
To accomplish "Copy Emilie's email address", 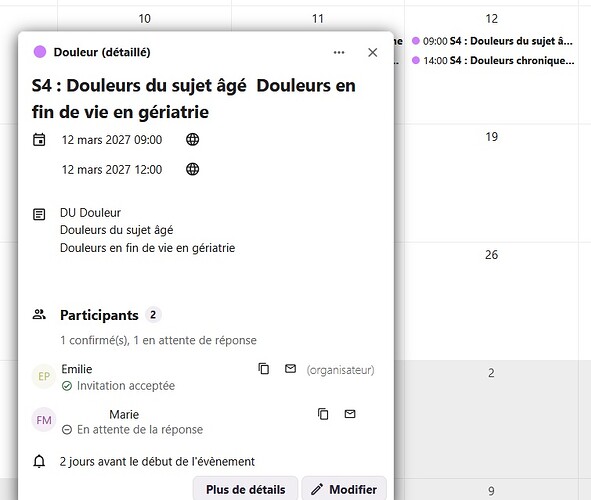I will [x=263, y=369].
